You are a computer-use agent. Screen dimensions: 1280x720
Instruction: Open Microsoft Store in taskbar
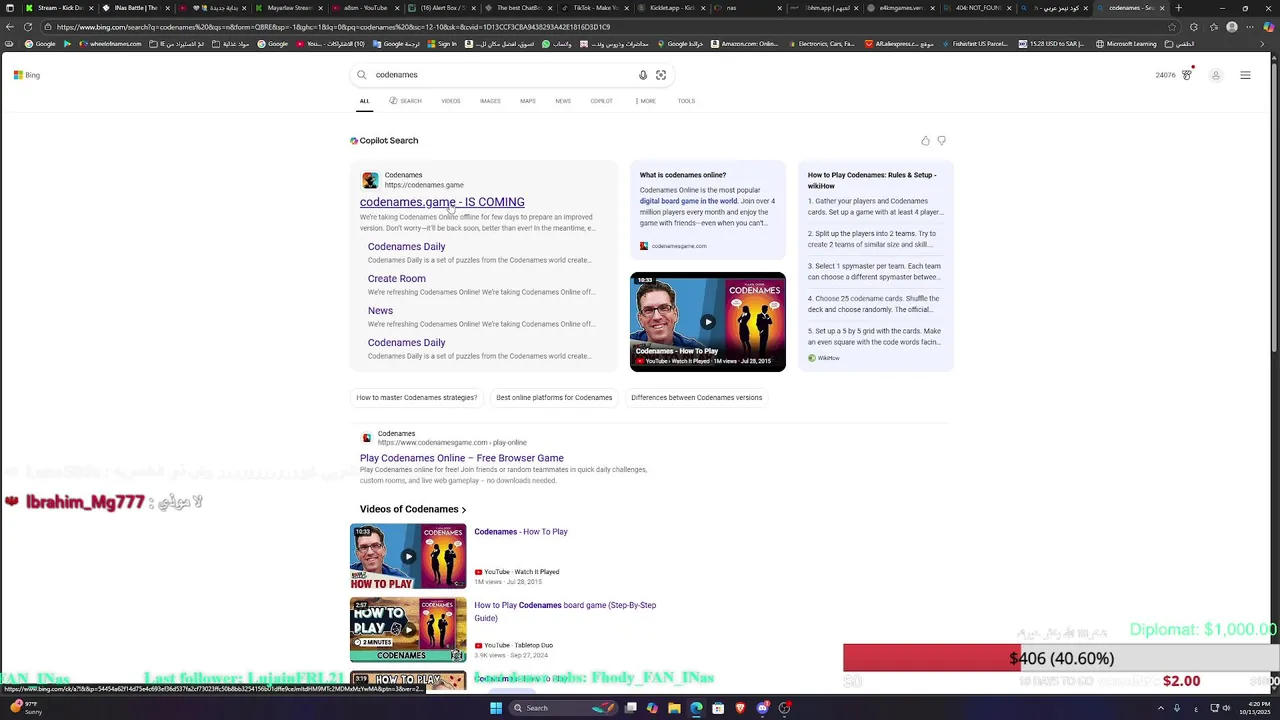[x=719, y=708]
